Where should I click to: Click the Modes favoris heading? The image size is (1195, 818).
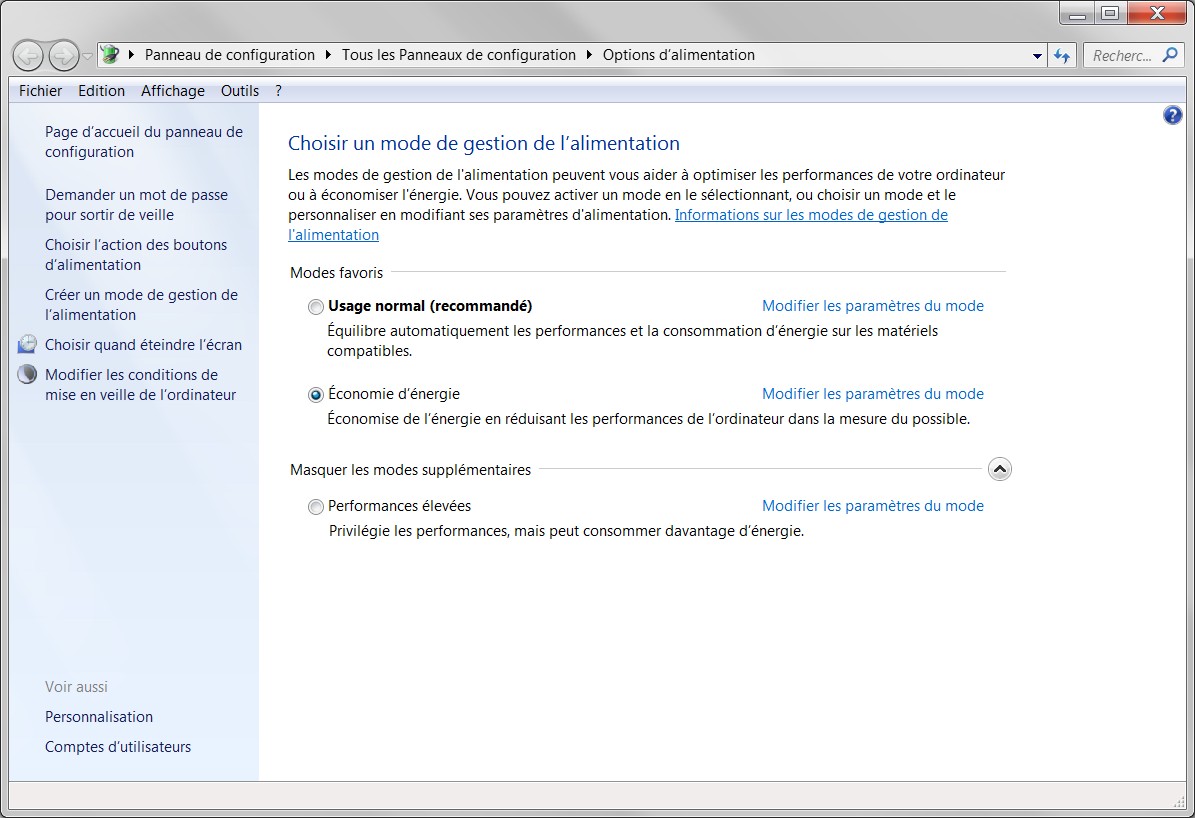click(x=336, y=273)
